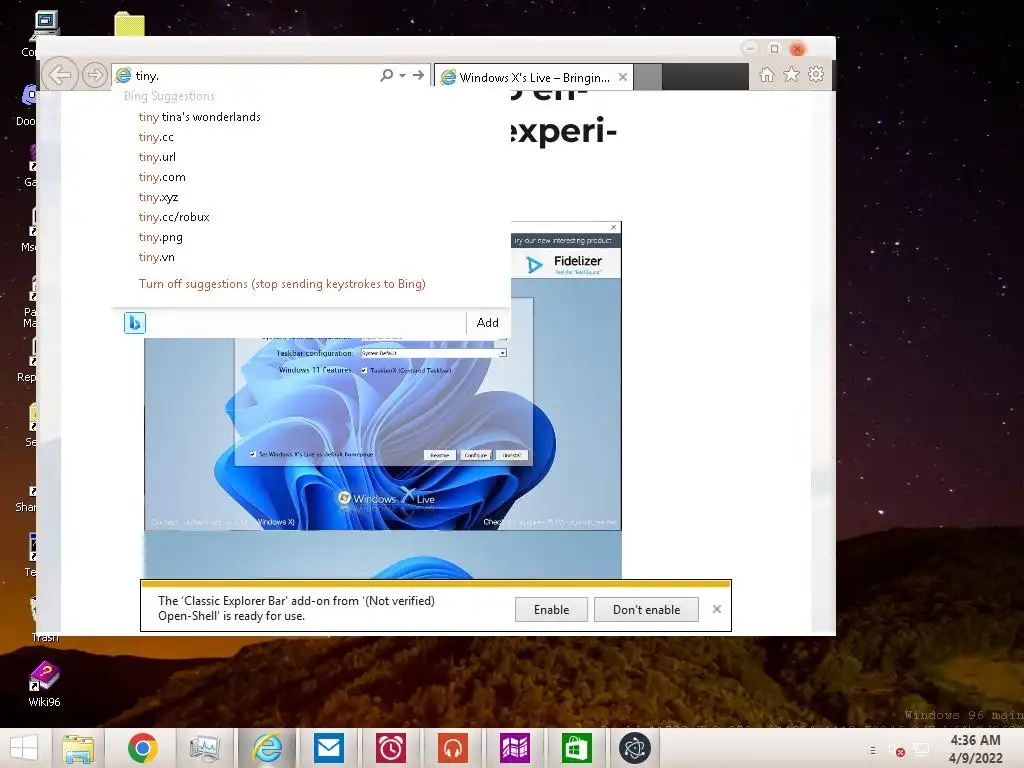Select suggestion tiny.png
The image size is (1024, 768).
161,237
